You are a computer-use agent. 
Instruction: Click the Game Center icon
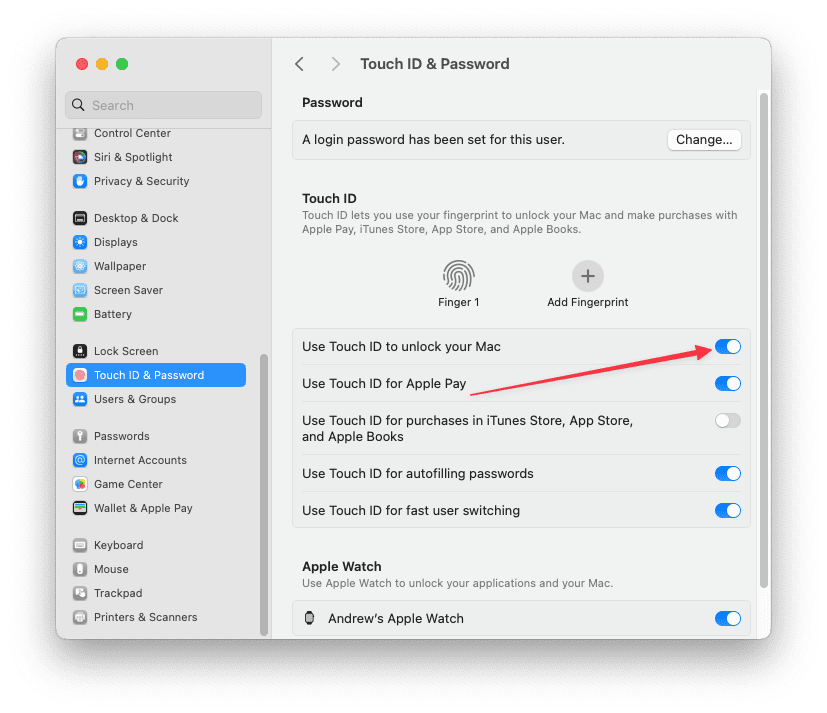(x=80, y=484)
